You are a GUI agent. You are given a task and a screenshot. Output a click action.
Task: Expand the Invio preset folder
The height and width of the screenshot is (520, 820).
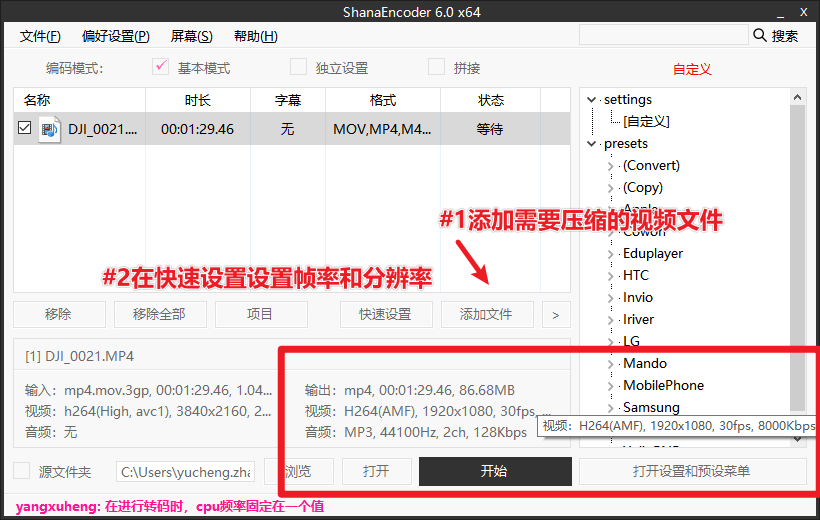610,298
